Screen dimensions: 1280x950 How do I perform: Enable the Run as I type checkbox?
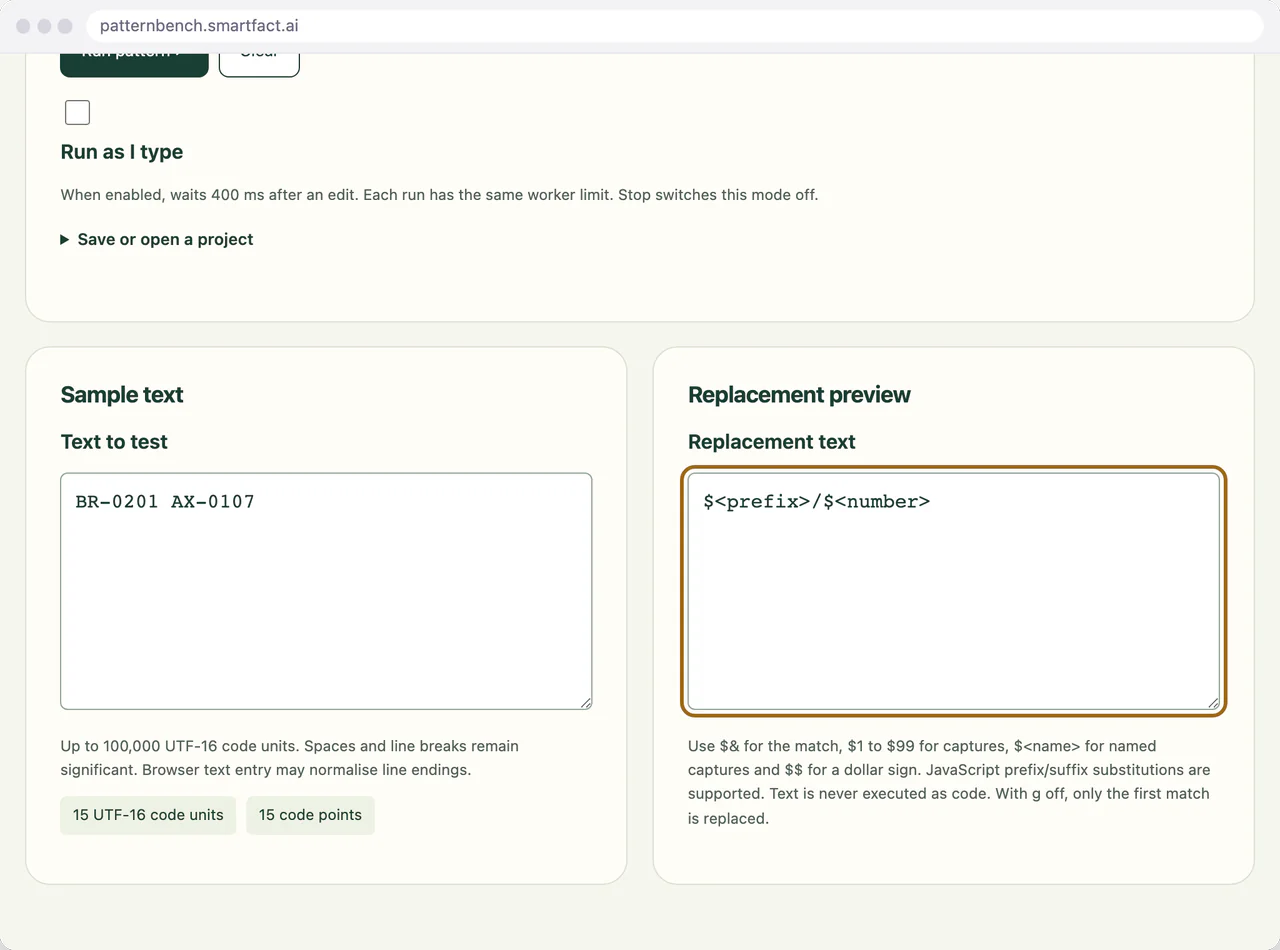coord(77,112)
